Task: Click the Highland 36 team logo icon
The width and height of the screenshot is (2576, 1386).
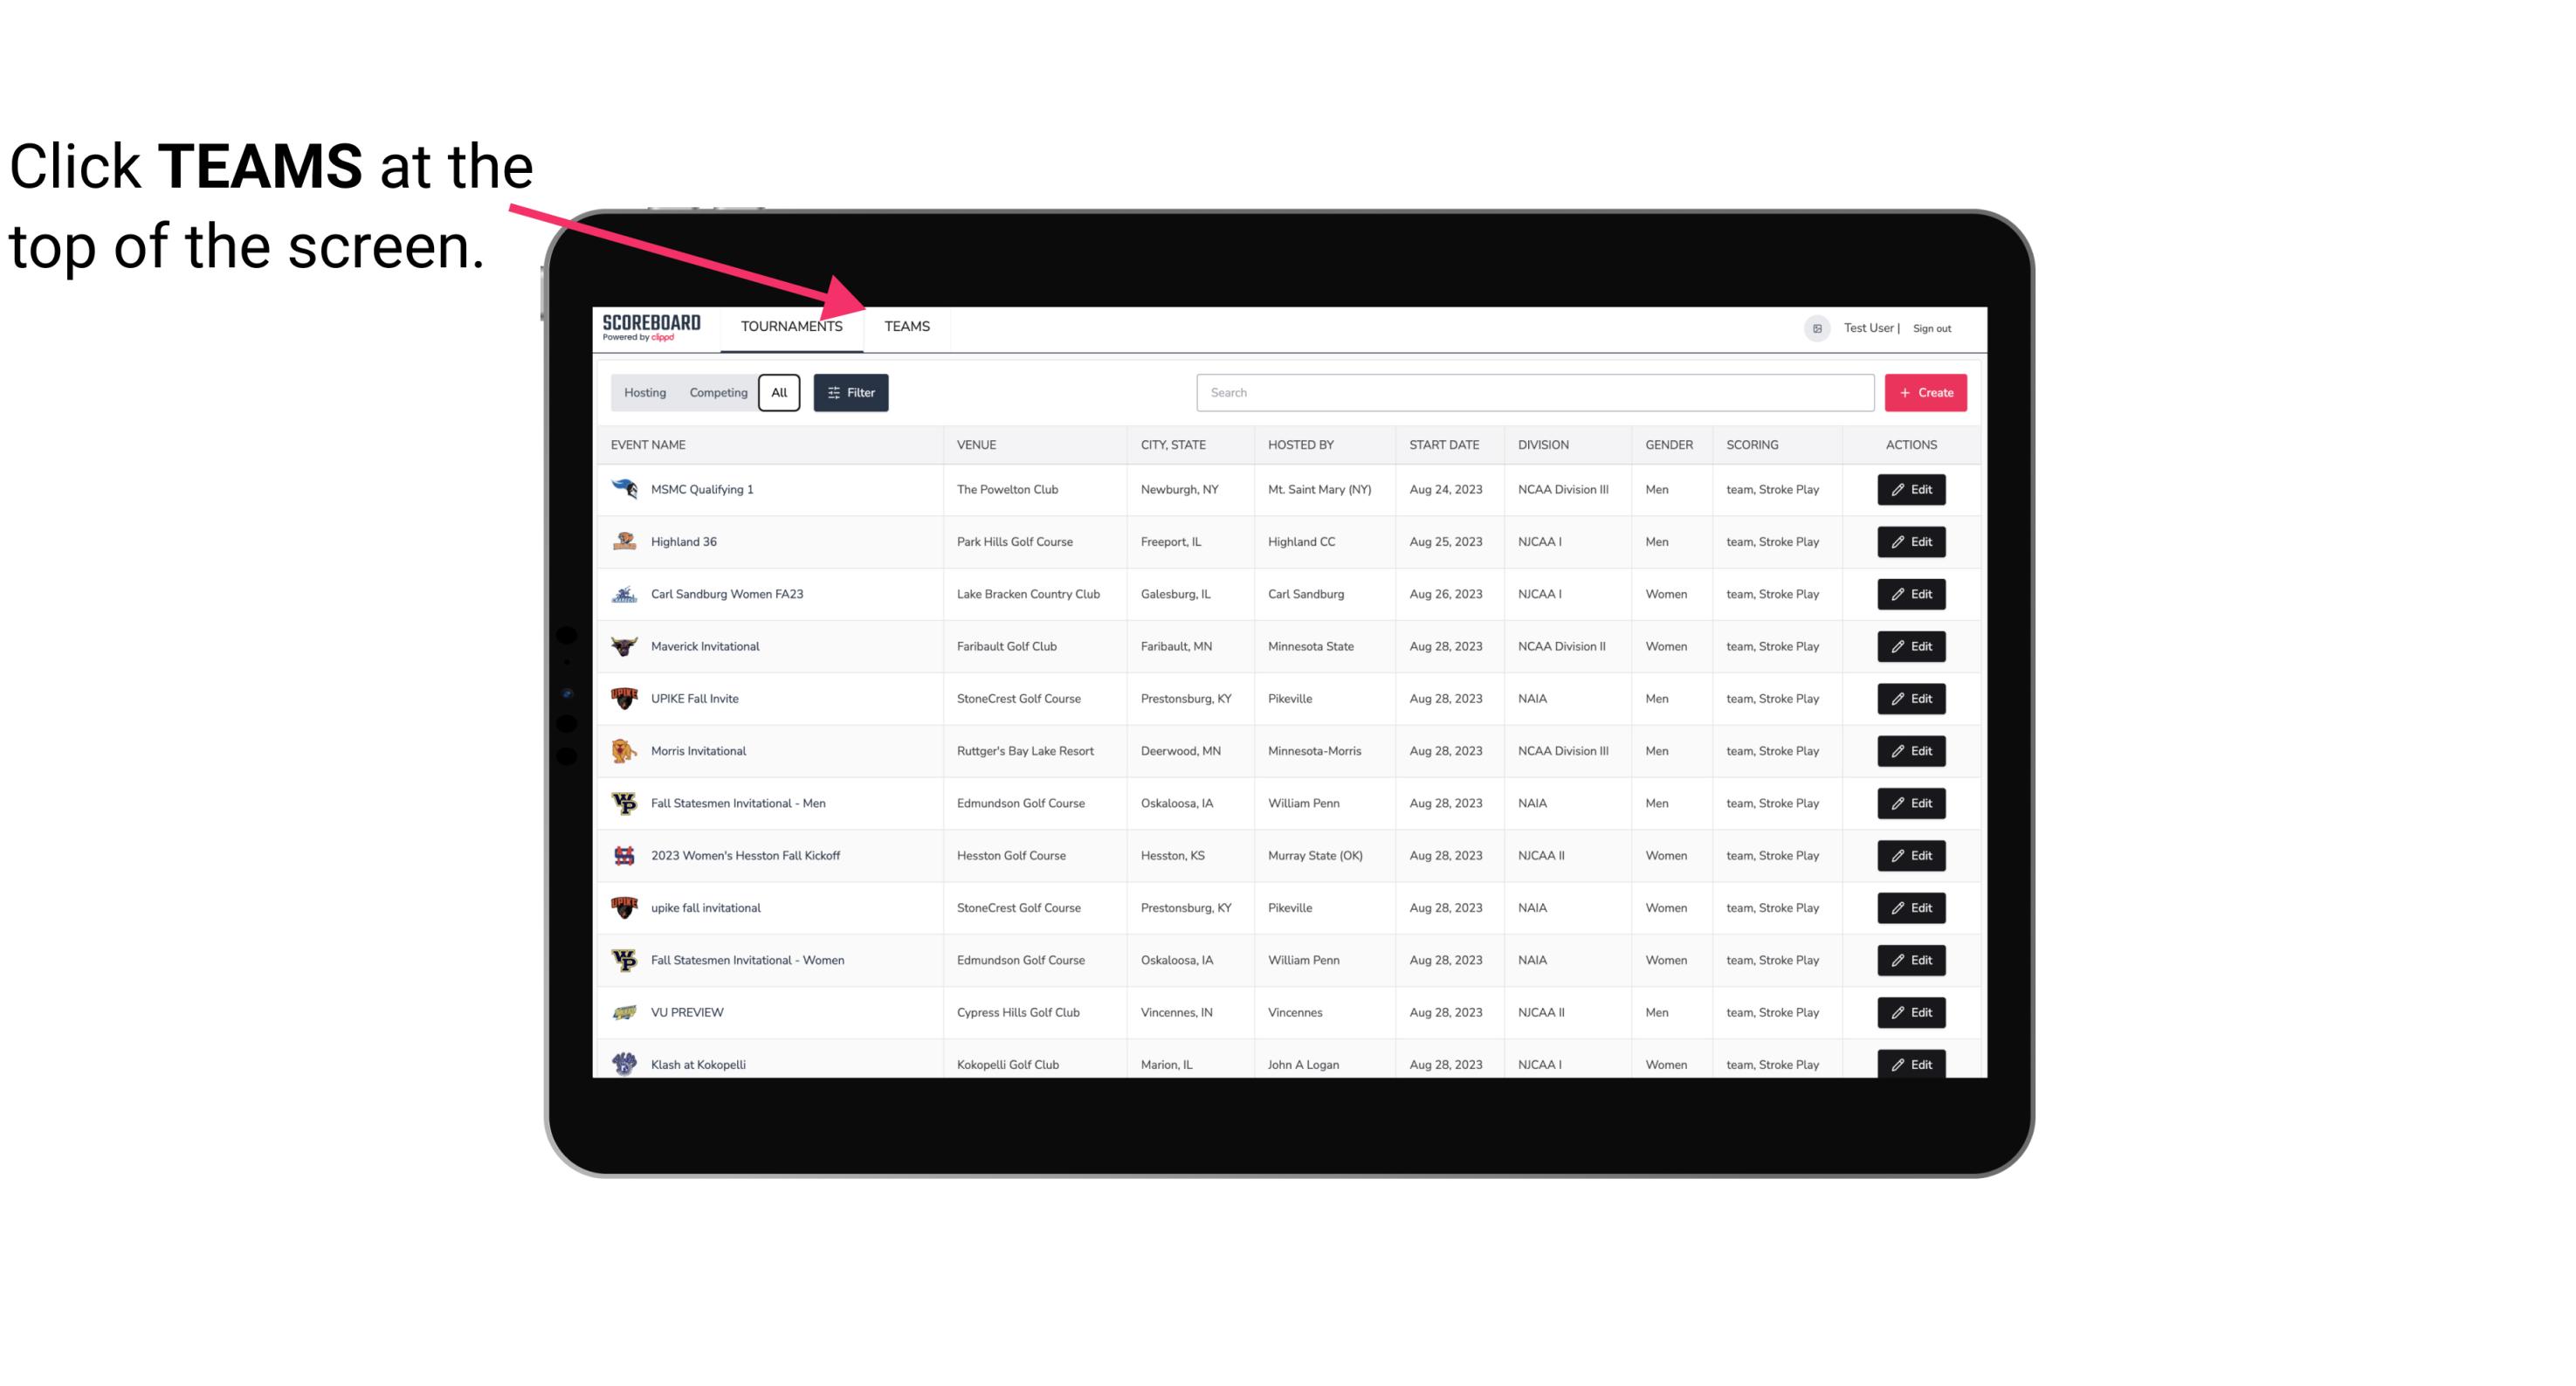Action: click(x=623, y=541)
